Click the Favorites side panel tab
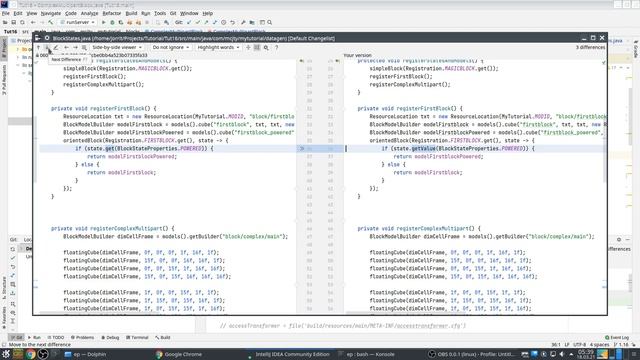 pyautogui.click(x=4, y=318)
